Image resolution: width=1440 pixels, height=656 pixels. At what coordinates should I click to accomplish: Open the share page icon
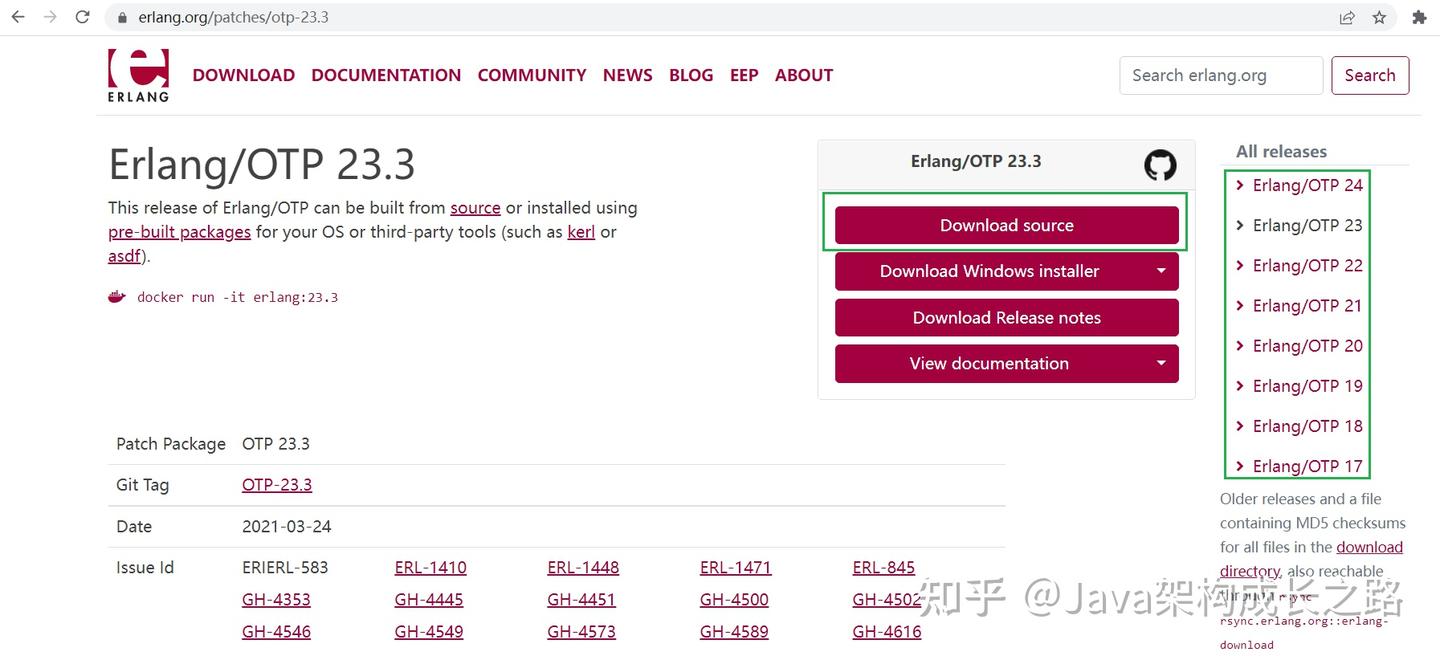point(1347,17)
